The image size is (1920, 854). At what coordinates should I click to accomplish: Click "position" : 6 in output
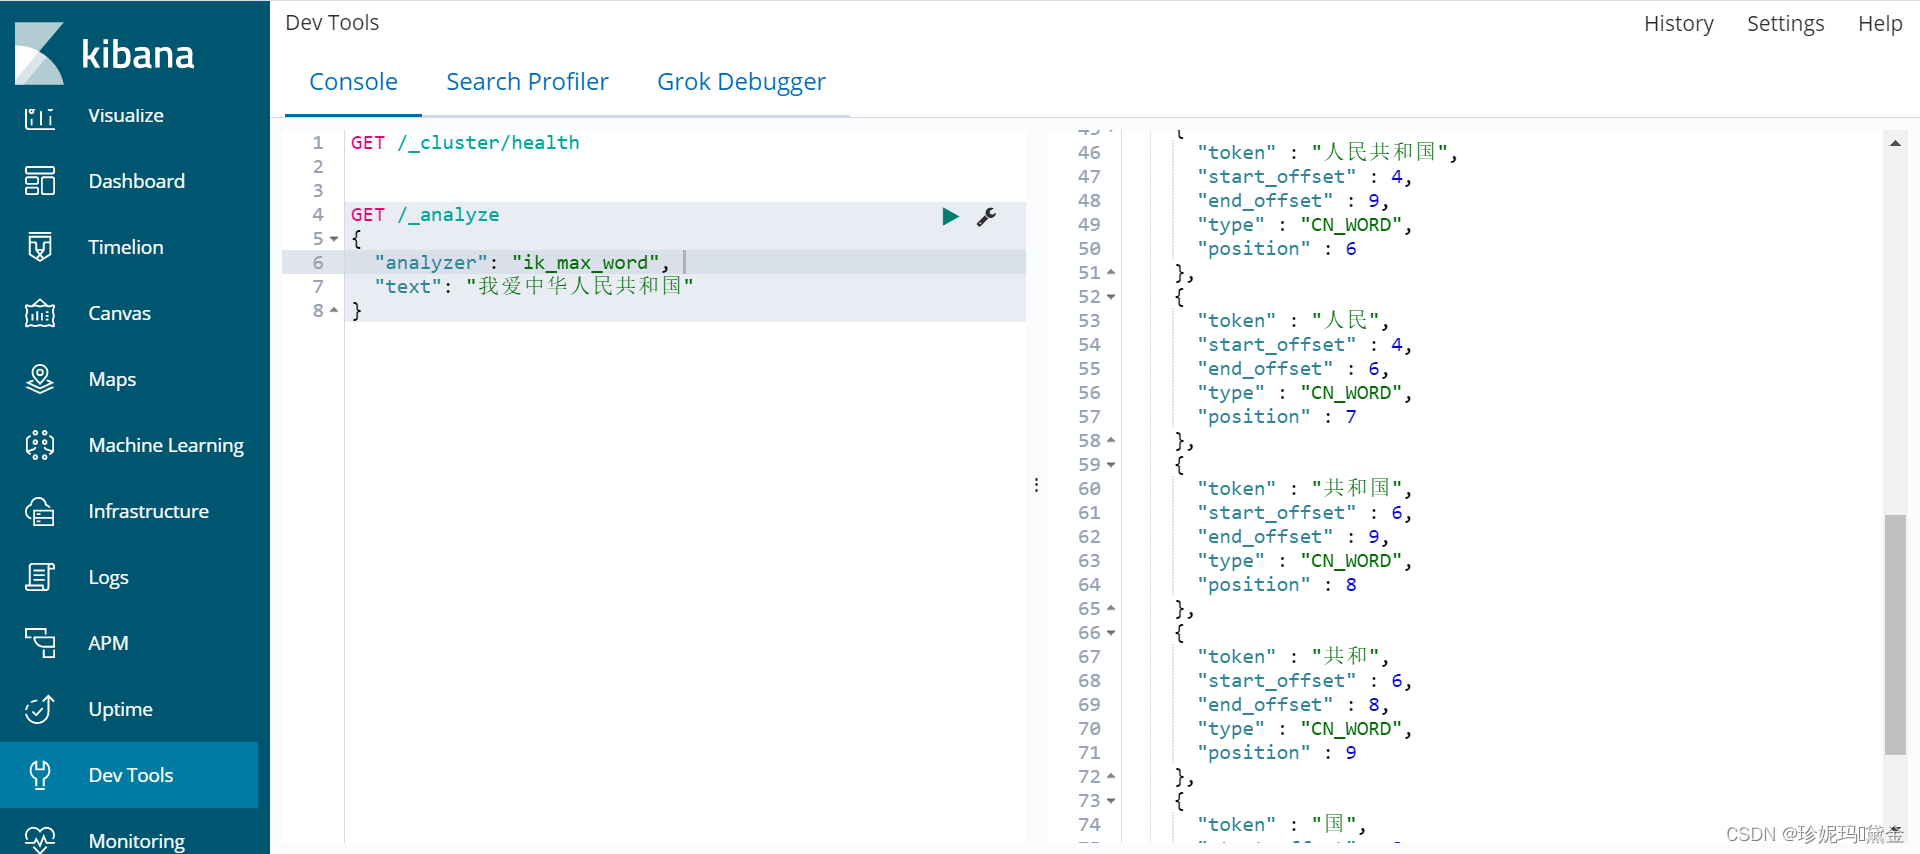[x=1277, y=249]
